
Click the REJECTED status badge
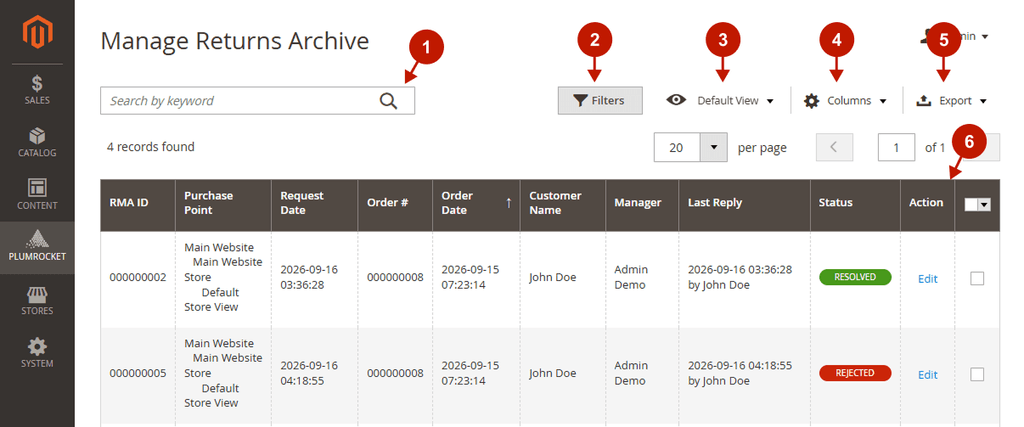point(856,373)
